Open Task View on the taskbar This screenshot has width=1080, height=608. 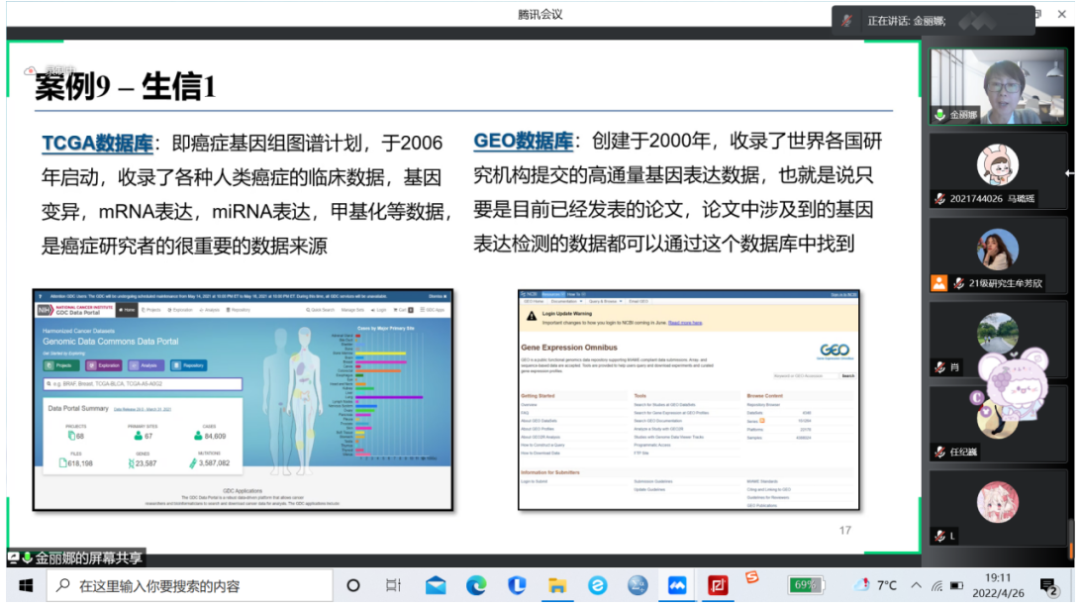click(393, 585)
